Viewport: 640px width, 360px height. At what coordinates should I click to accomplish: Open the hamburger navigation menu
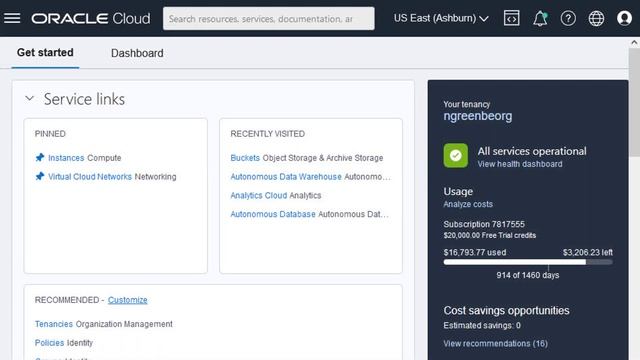click(x=12, y=18)
